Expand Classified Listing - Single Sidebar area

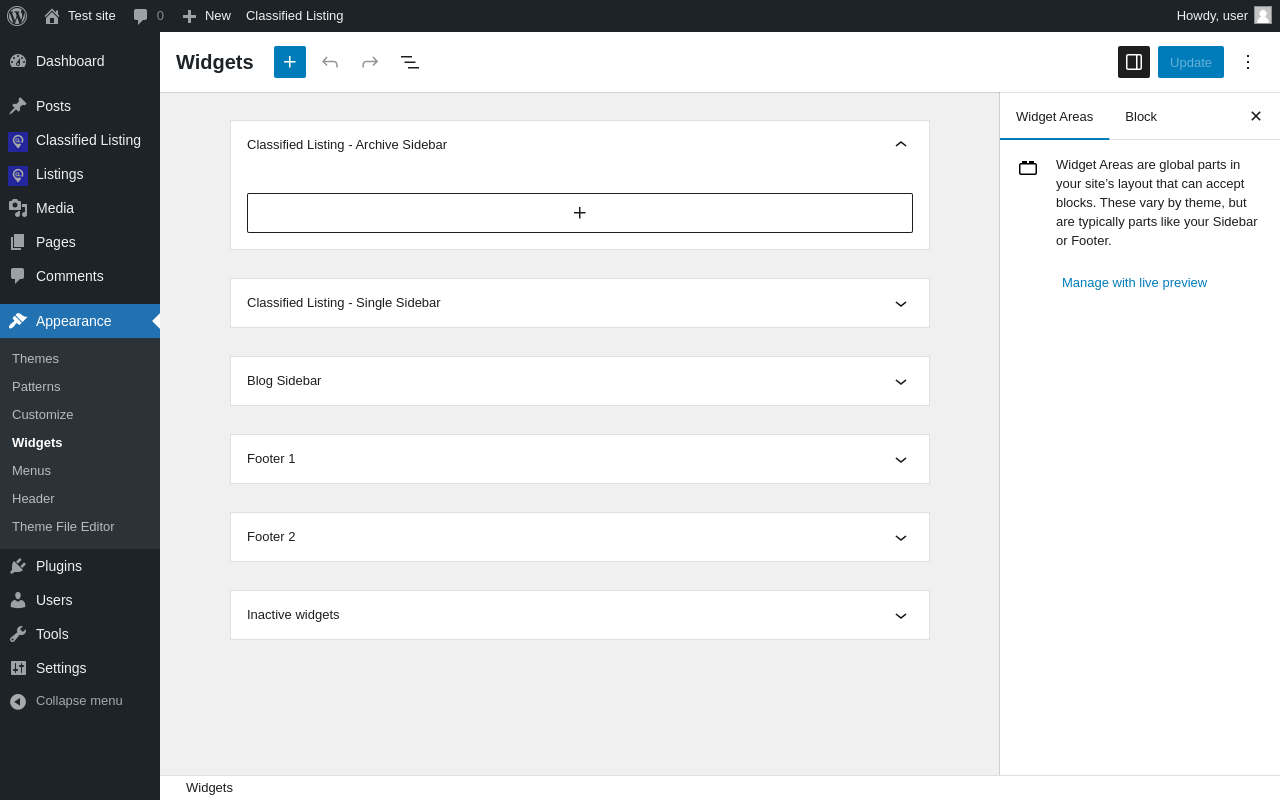900,303
